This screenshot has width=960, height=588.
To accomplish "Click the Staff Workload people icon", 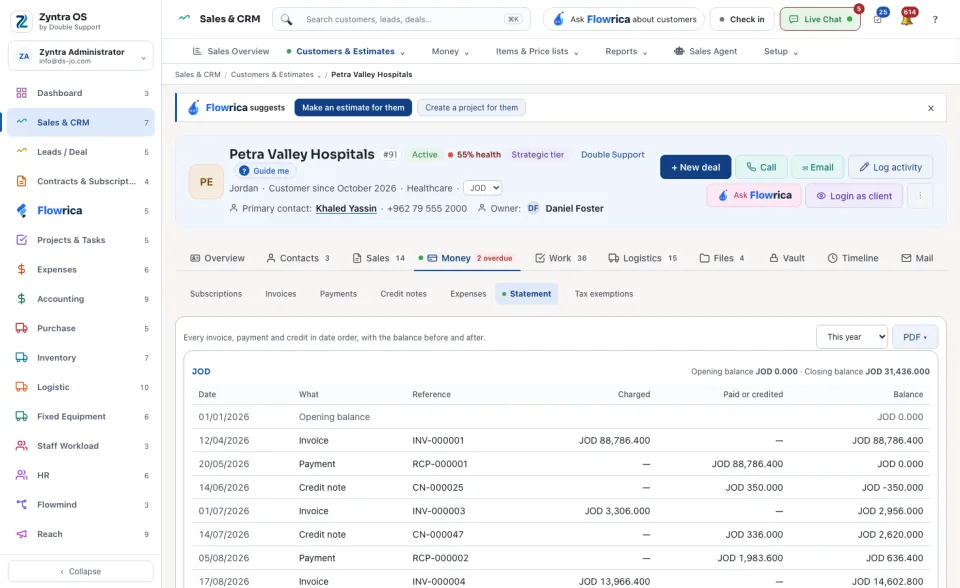I will coord(21,446).
